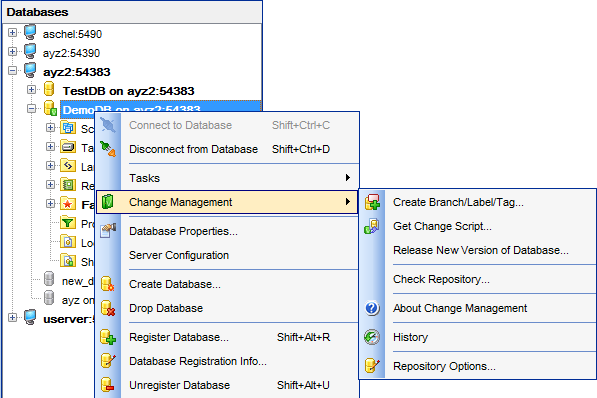Expand the aschel:5490 server node

[x=12, y=32]
